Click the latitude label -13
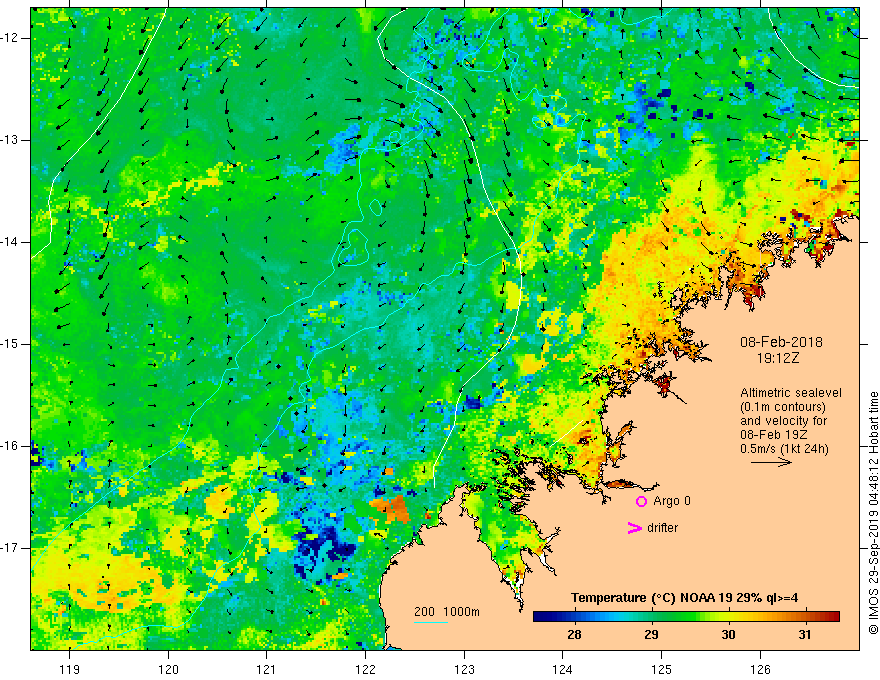This screenshot has width=880, height=680. pos(10,140)
